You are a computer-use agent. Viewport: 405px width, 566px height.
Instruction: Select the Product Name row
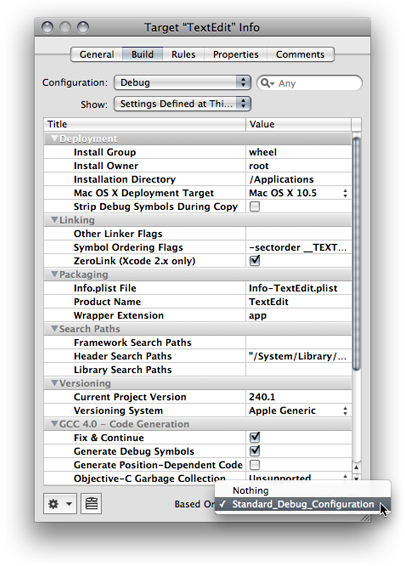click(197, 302)
